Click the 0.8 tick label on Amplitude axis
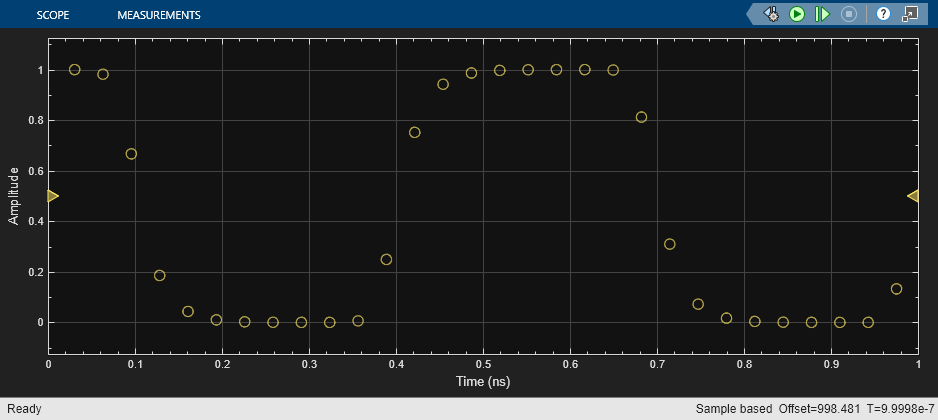Viewport: 938px width, 420px height. (x=35, y=120)
